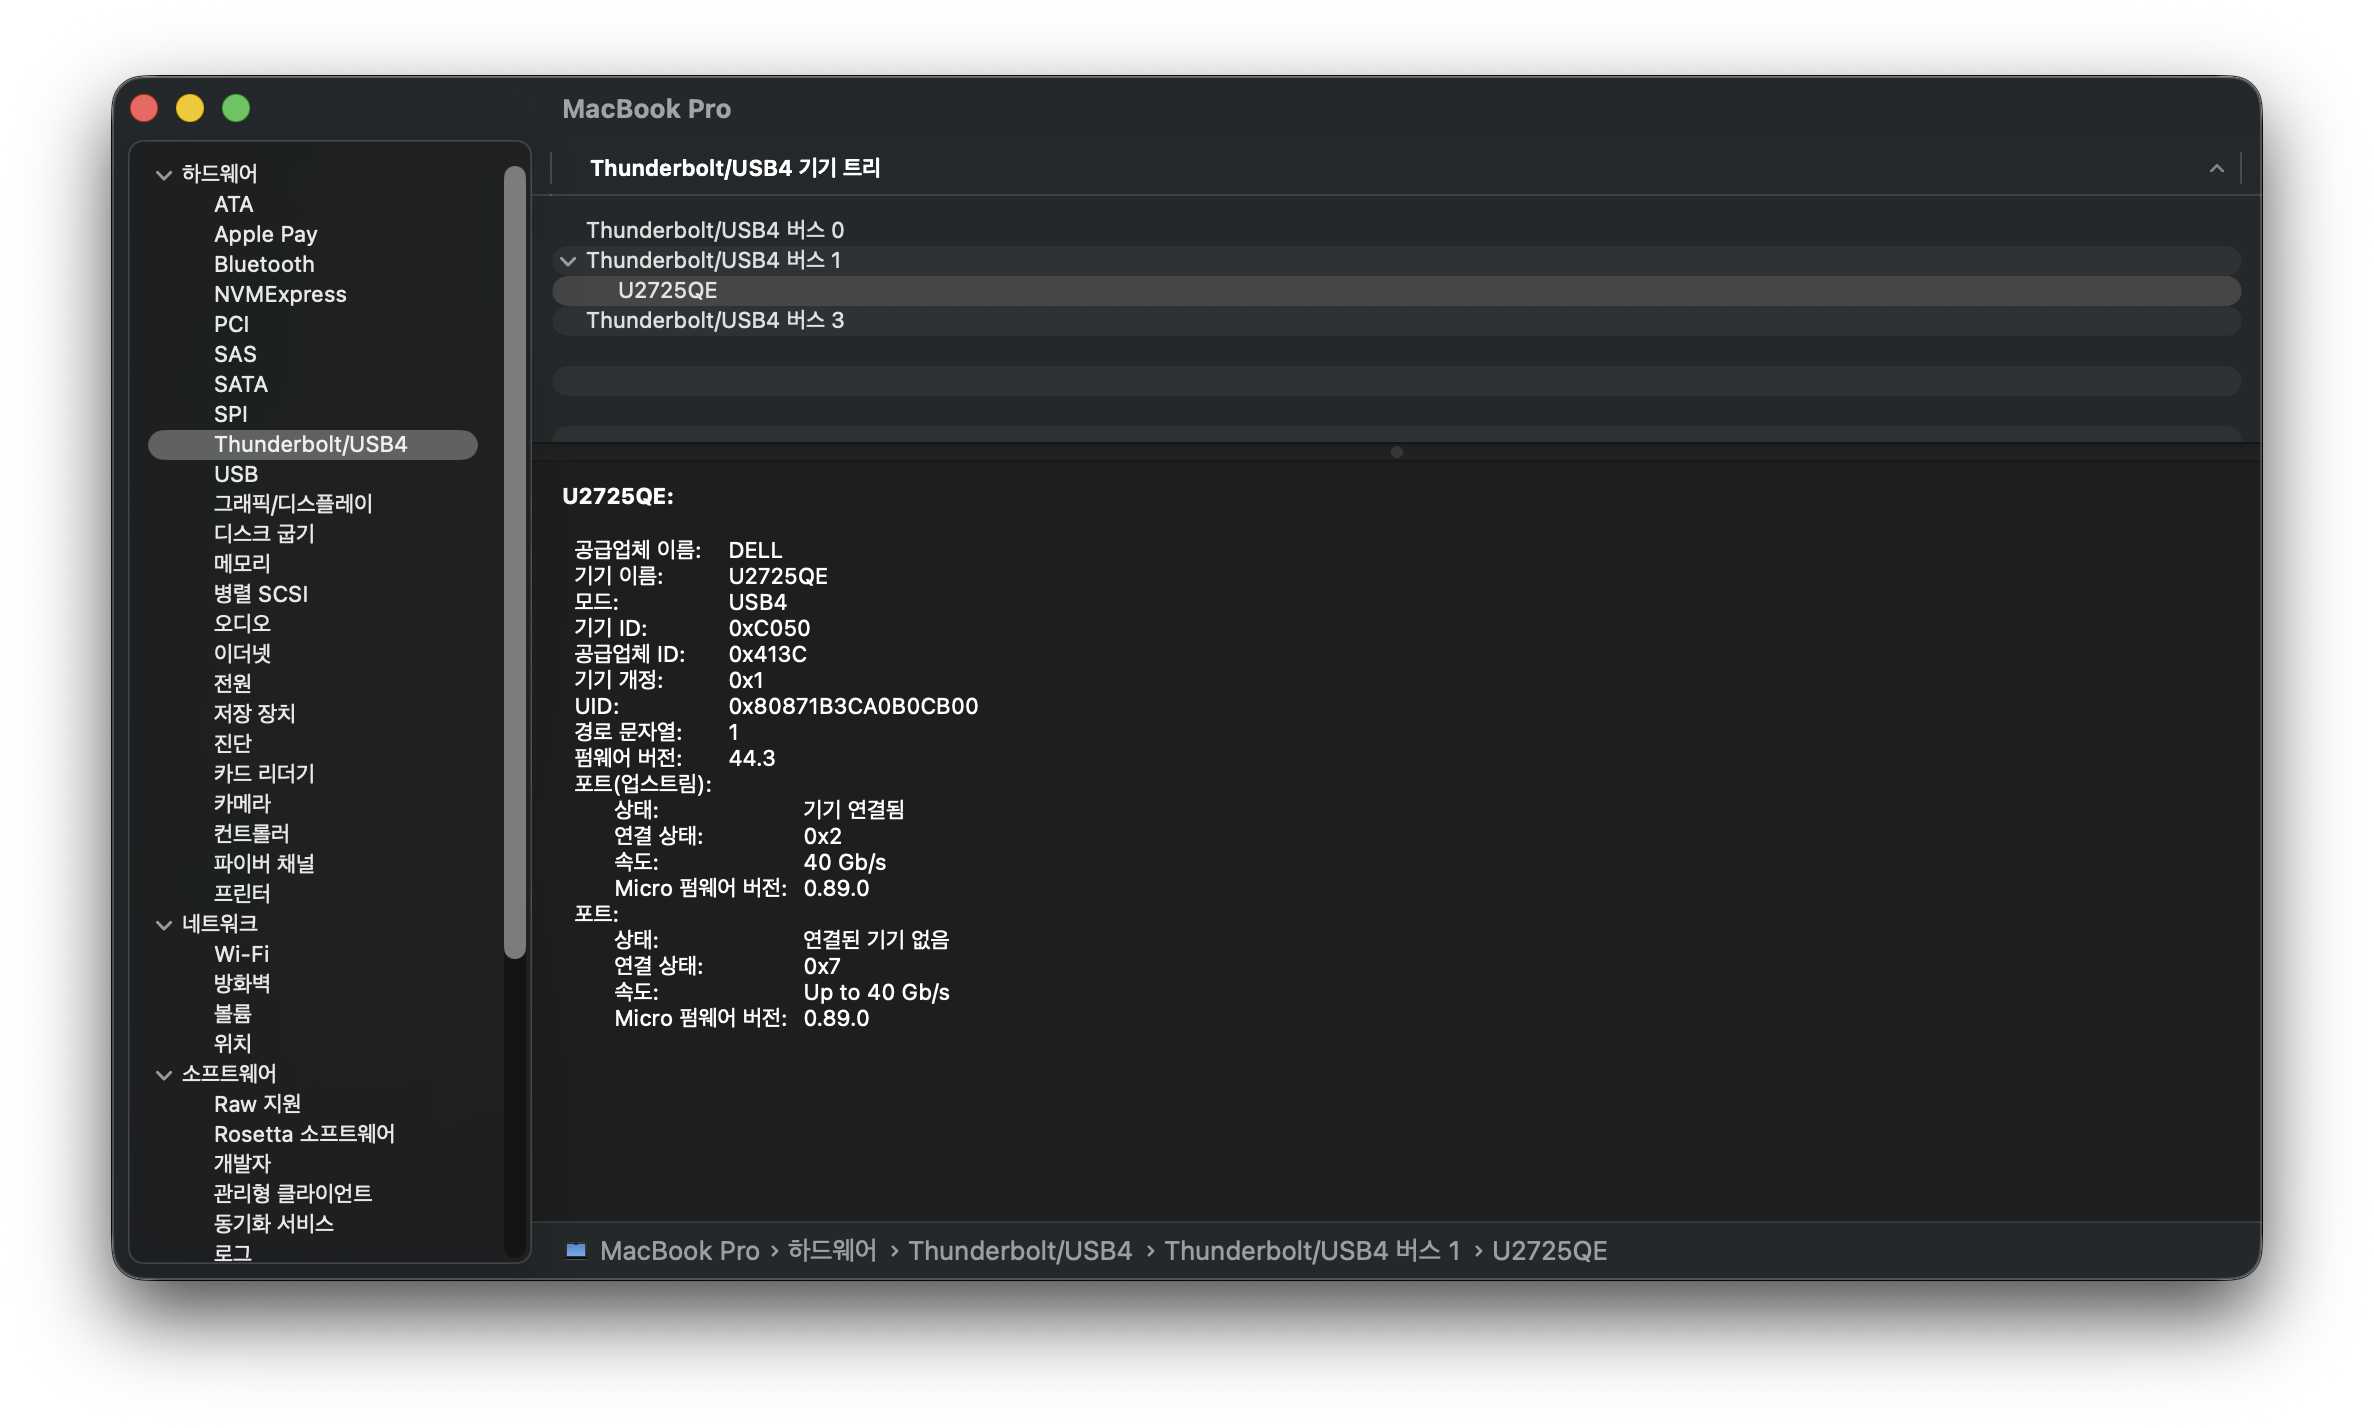The image size is (2374, 1428).
Task: Click the sidebar vertical scrollbar
Action: 515,560
